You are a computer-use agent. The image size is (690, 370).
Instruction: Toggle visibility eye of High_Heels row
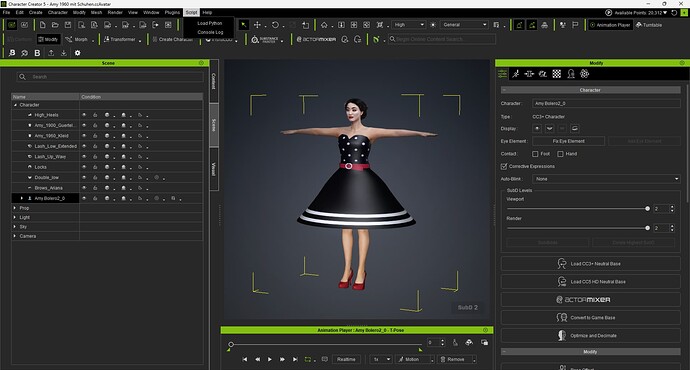tap(84, 115)
